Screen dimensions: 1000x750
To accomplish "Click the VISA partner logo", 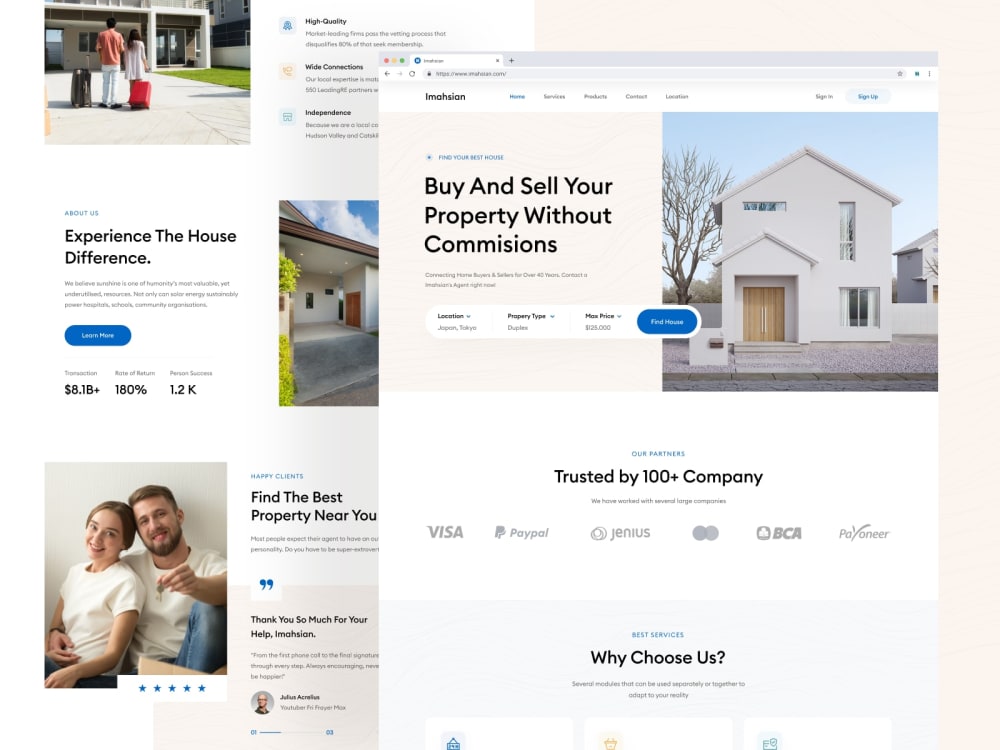I will tap(445, 533).
